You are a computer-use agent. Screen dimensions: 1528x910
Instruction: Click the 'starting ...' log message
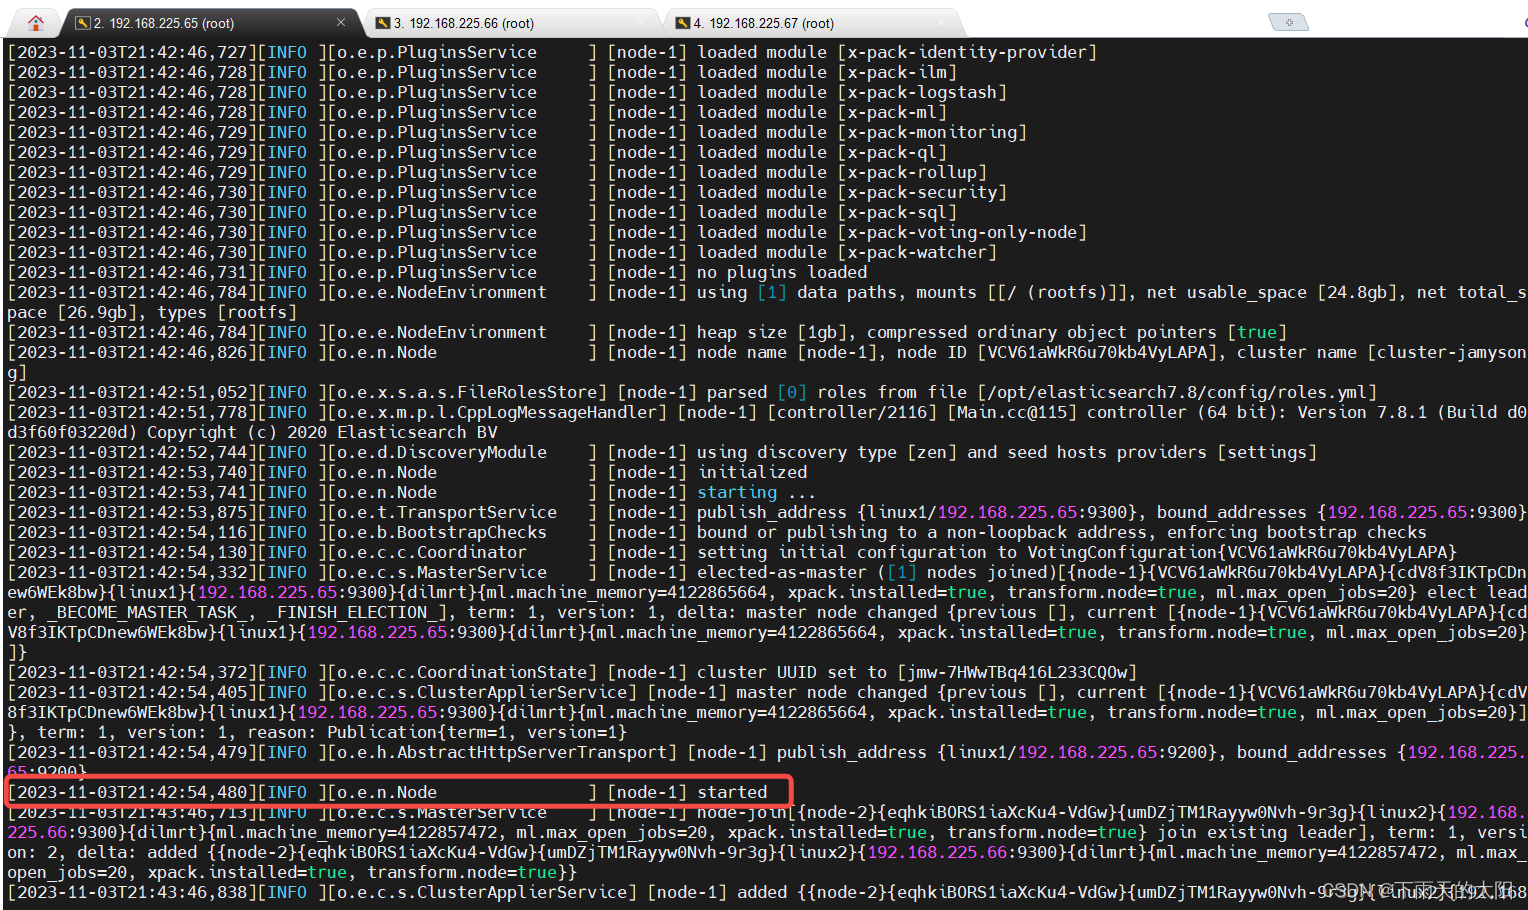[x=757, y=492]
